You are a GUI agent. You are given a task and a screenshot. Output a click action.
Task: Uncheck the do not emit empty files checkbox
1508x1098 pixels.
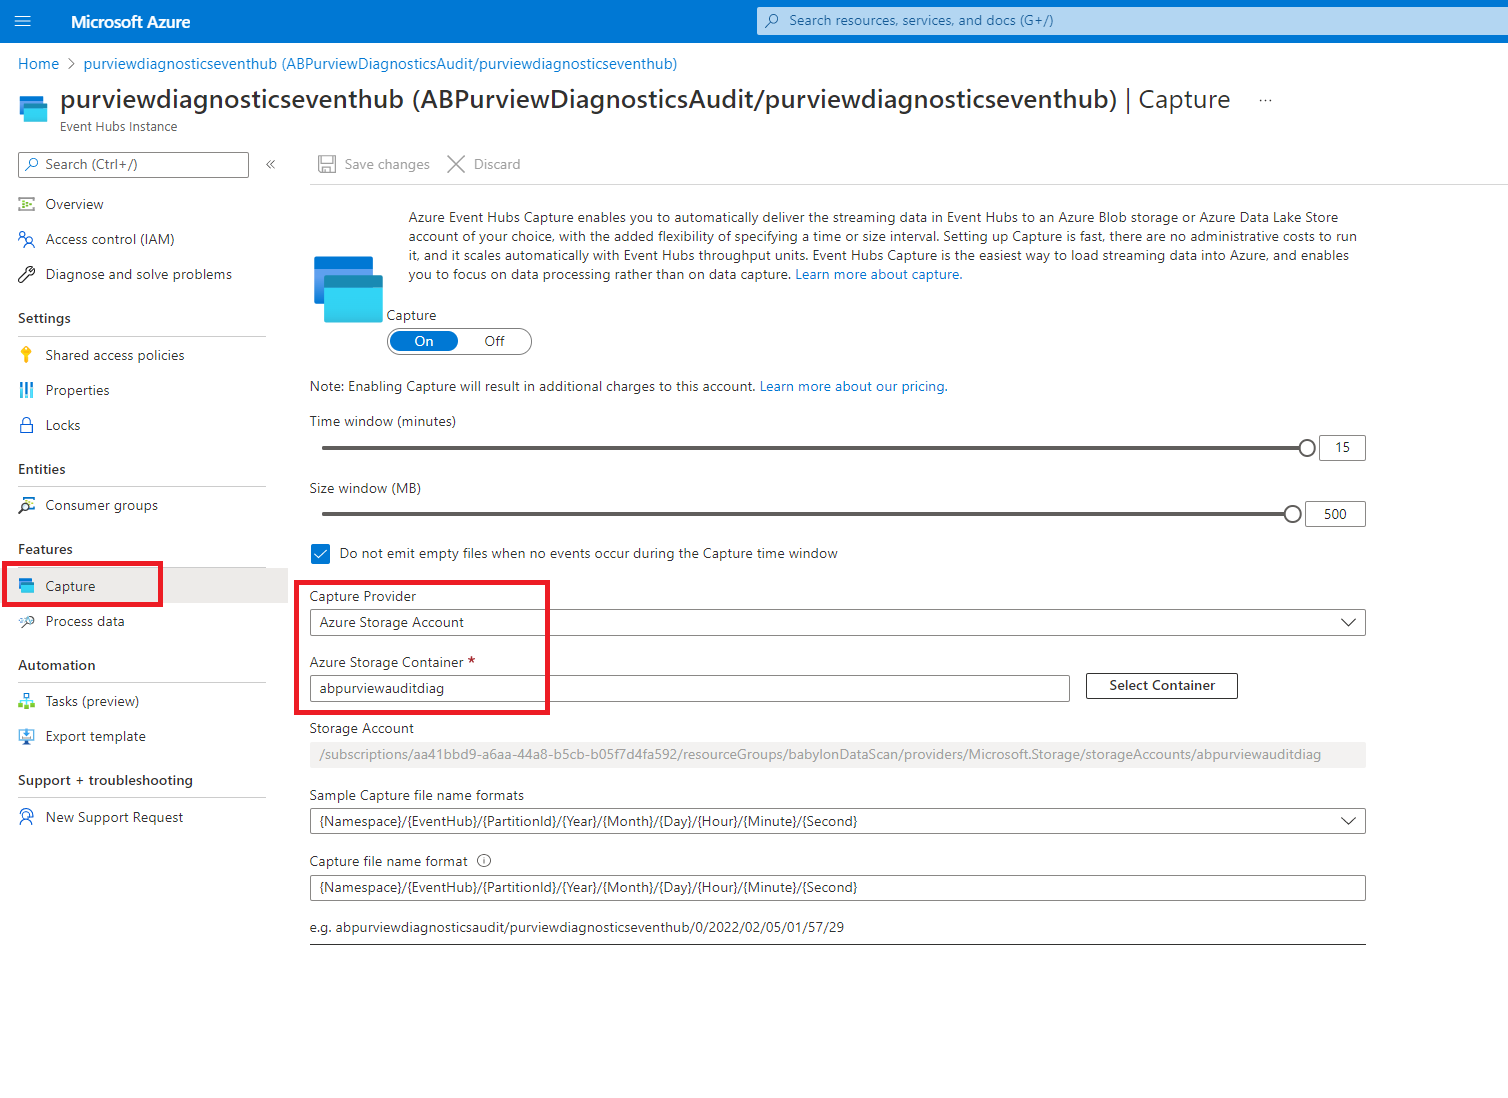pos(321,554)
